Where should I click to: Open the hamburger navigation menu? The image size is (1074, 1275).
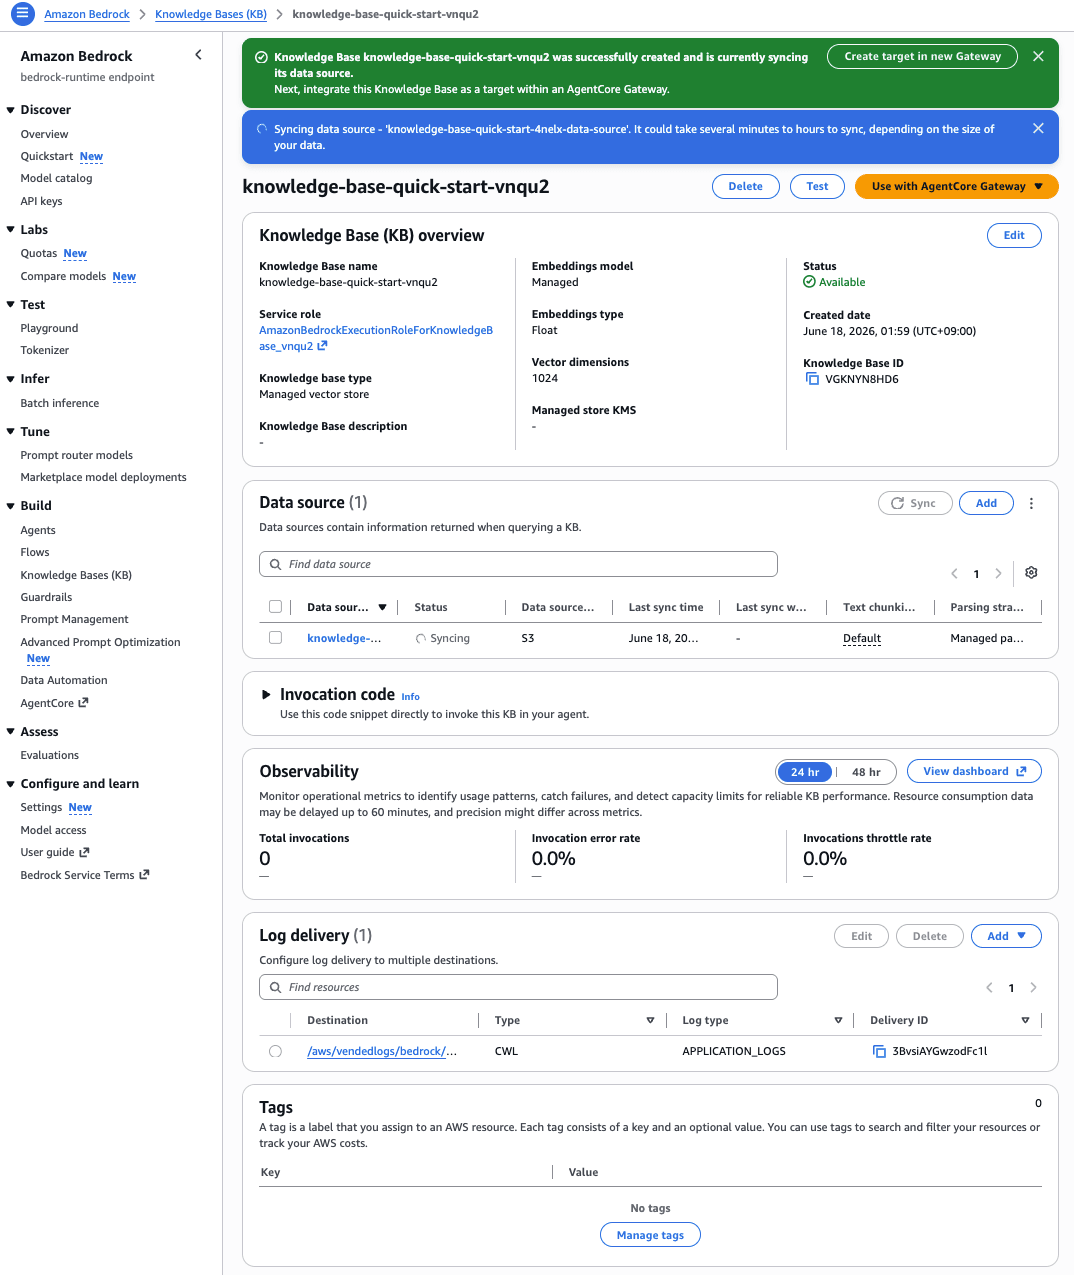(x=22, y=14)
